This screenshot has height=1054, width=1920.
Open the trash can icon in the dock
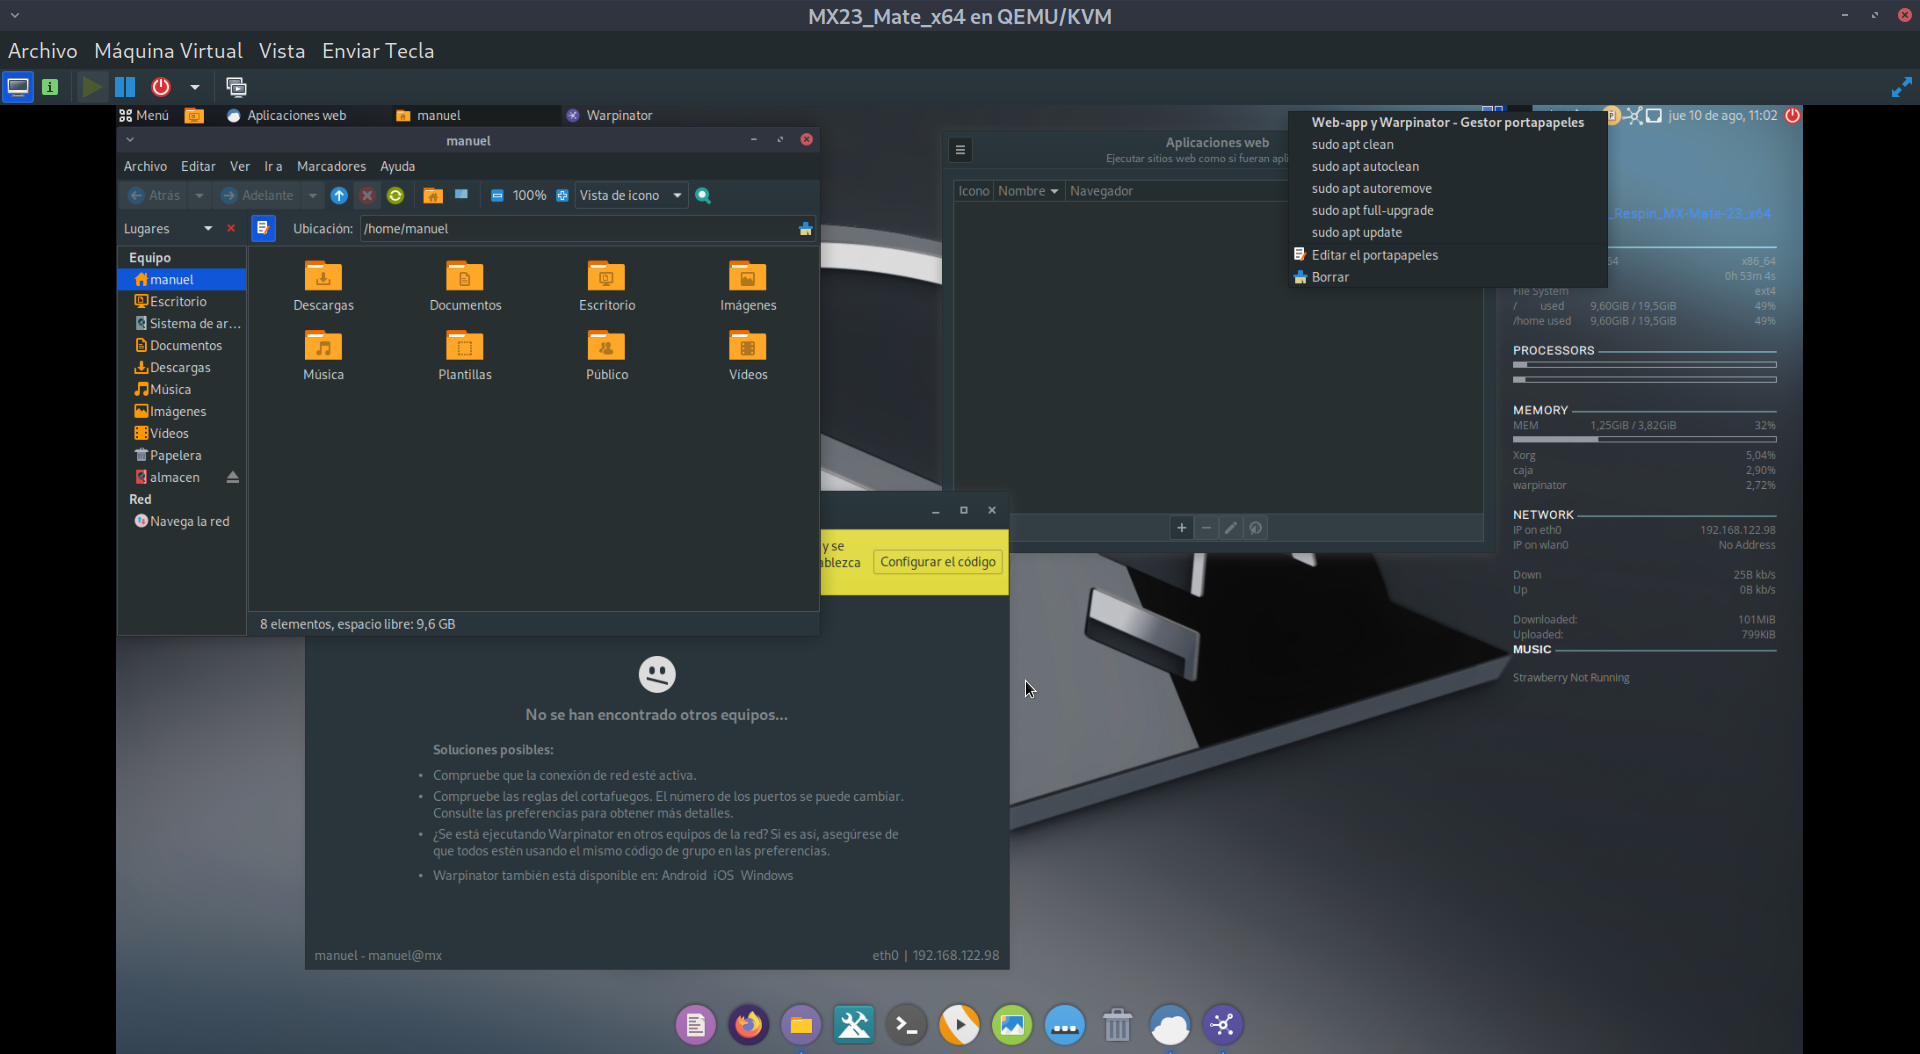pyautogui.click(x=1117, y=1024)
